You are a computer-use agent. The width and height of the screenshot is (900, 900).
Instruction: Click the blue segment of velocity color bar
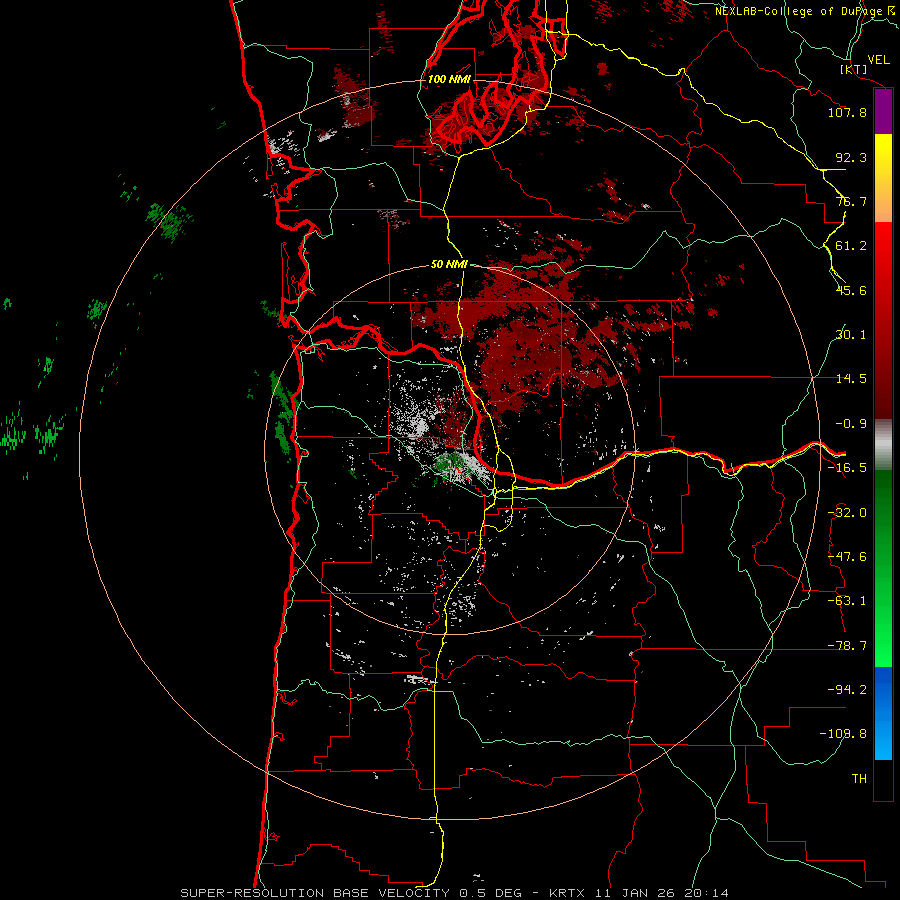point(883,713)
